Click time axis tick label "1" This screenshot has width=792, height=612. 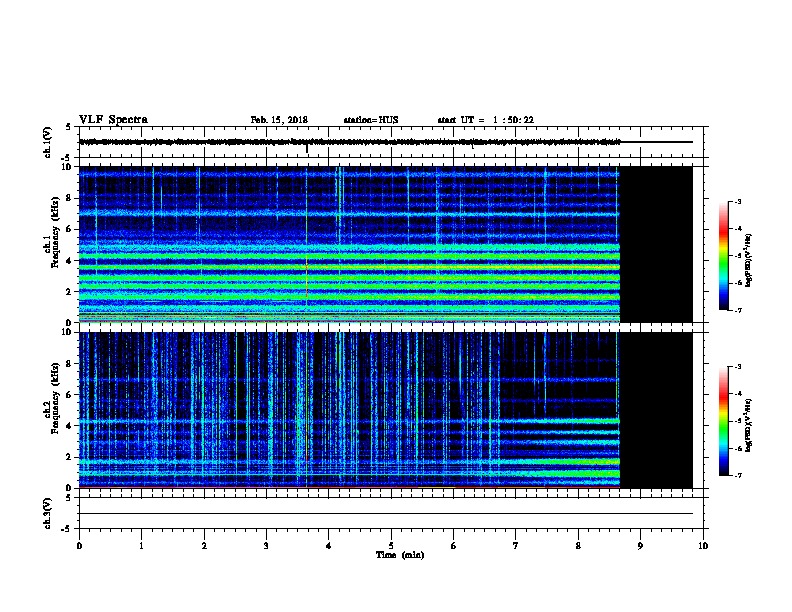(141, 546)
